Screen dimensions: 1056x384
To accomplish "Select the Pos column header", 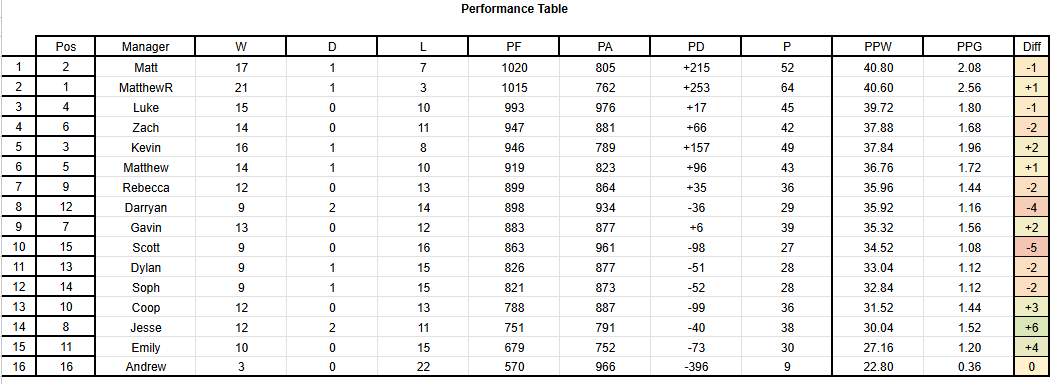I will (66, 46).
